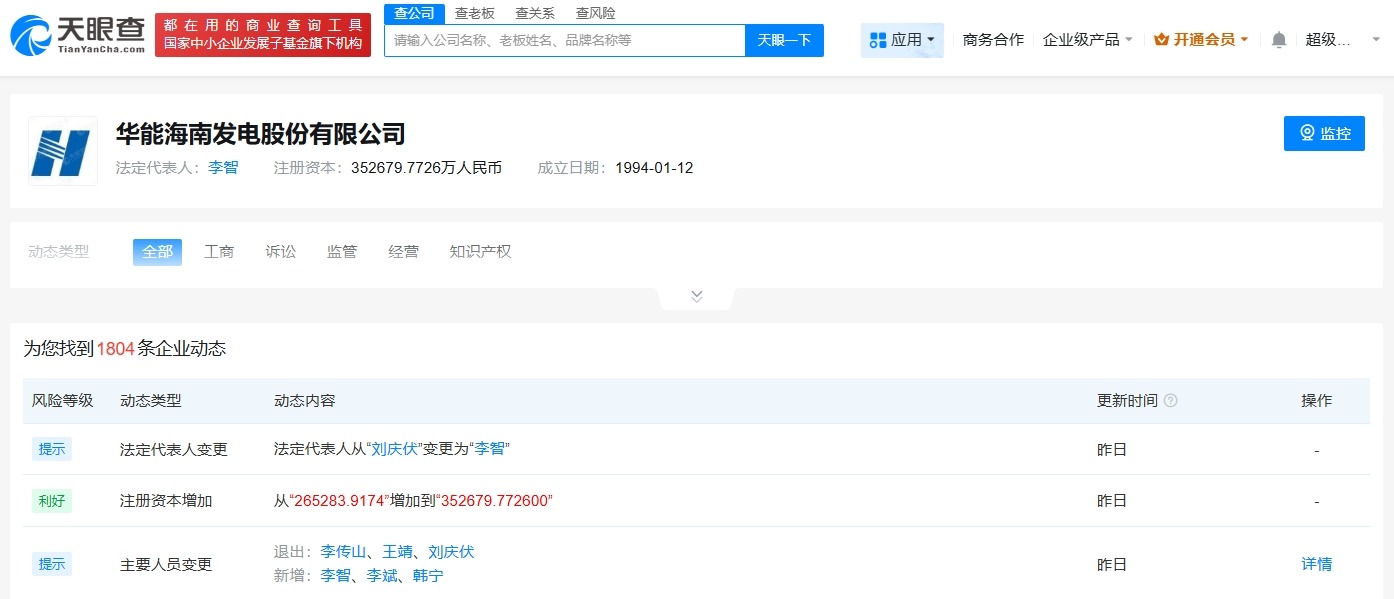Select the 工商 filter tab
Viewport: 1394px width, 599px height.
(x=219, y=251)
